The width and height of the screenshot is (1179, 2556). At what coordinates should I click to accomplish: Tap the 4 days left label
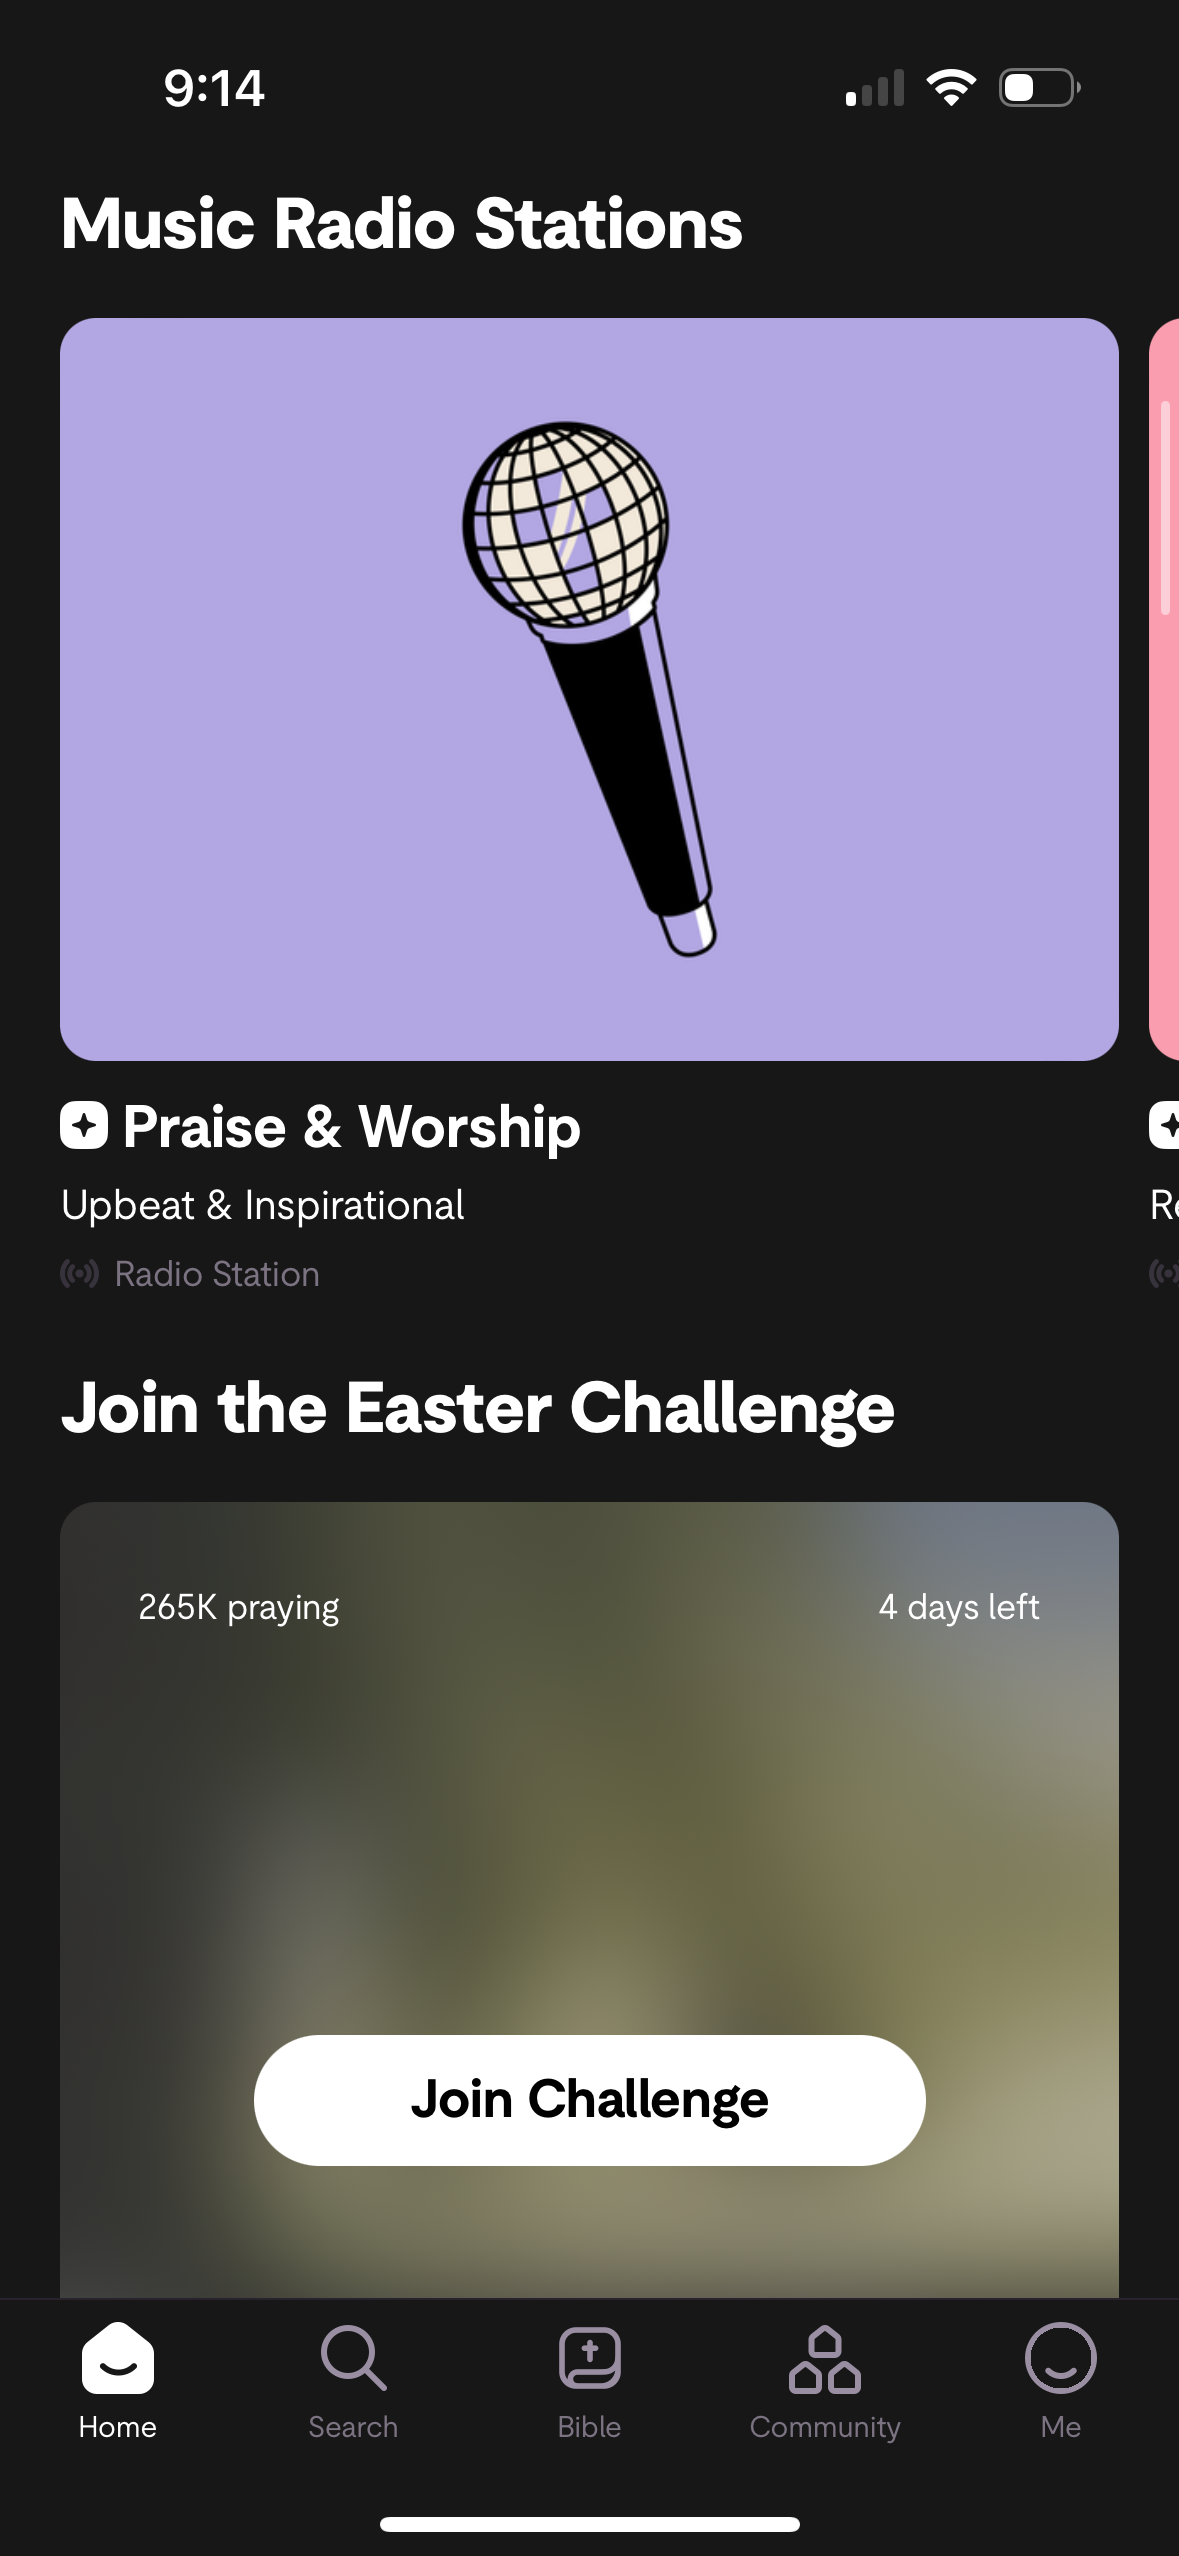pos(958,1607)
